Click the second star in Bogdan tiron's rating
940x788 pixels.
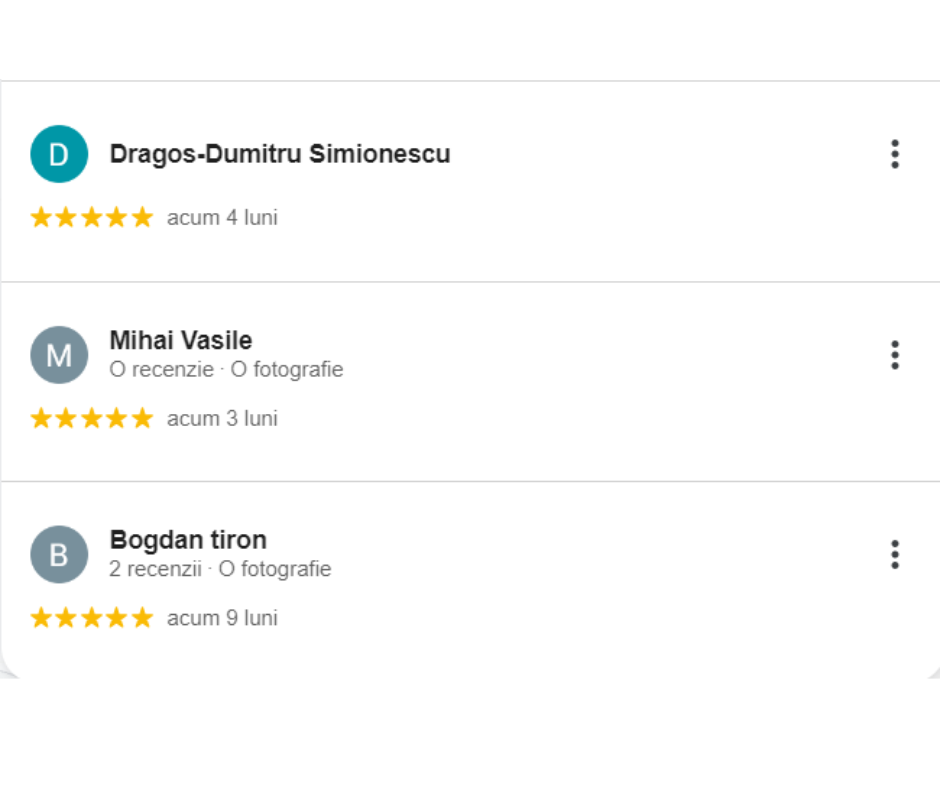pyautogui.click(x=66, y=618)
